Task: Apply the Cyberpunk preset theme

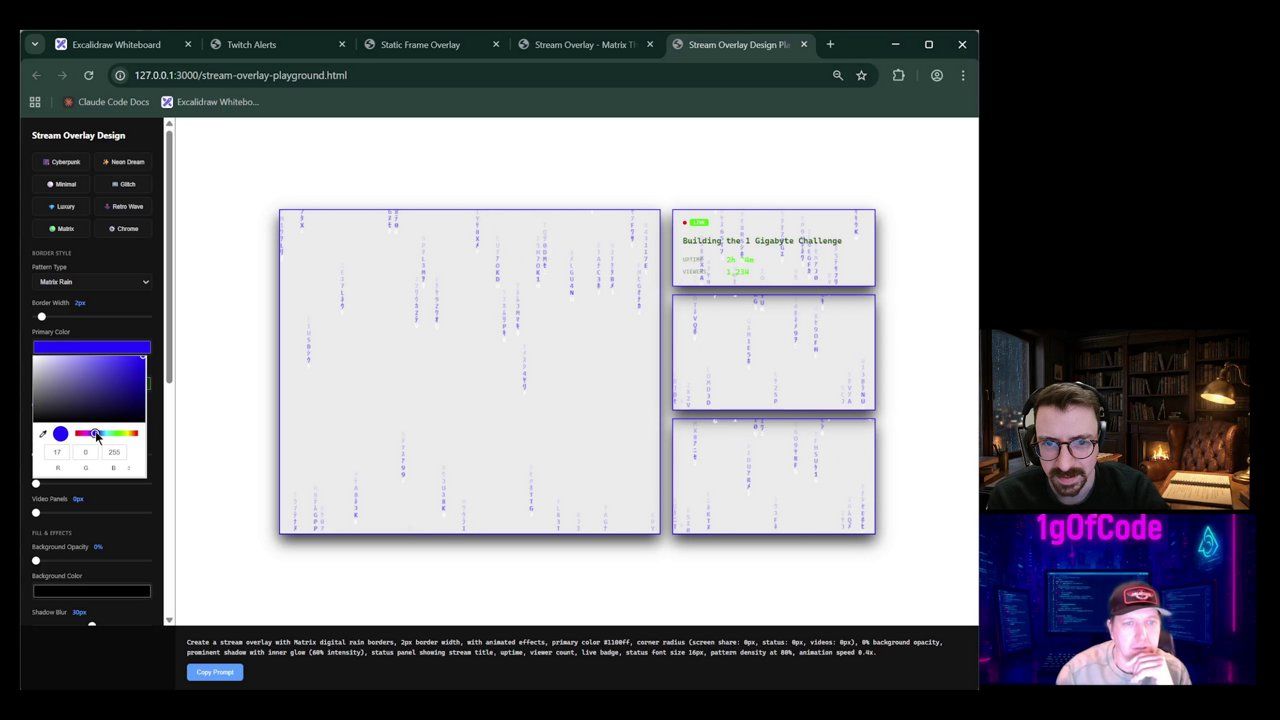Action: coord(62,162)
